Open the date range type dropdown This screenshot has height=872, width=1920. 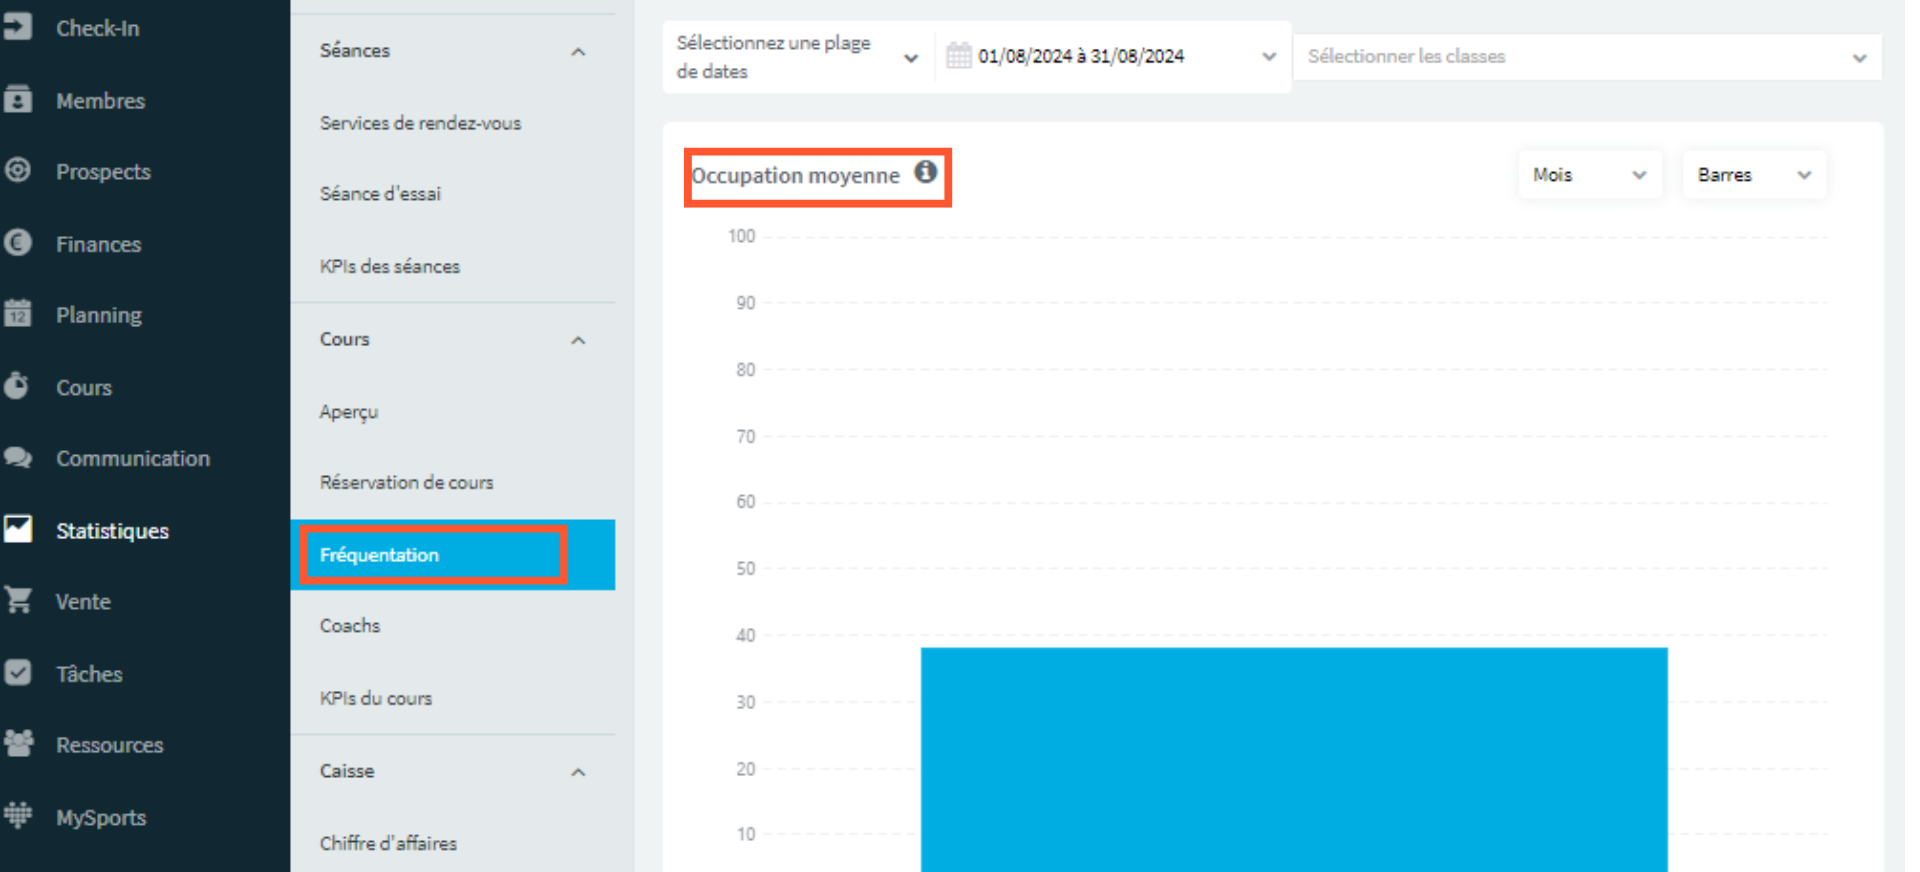coord(797,57)
